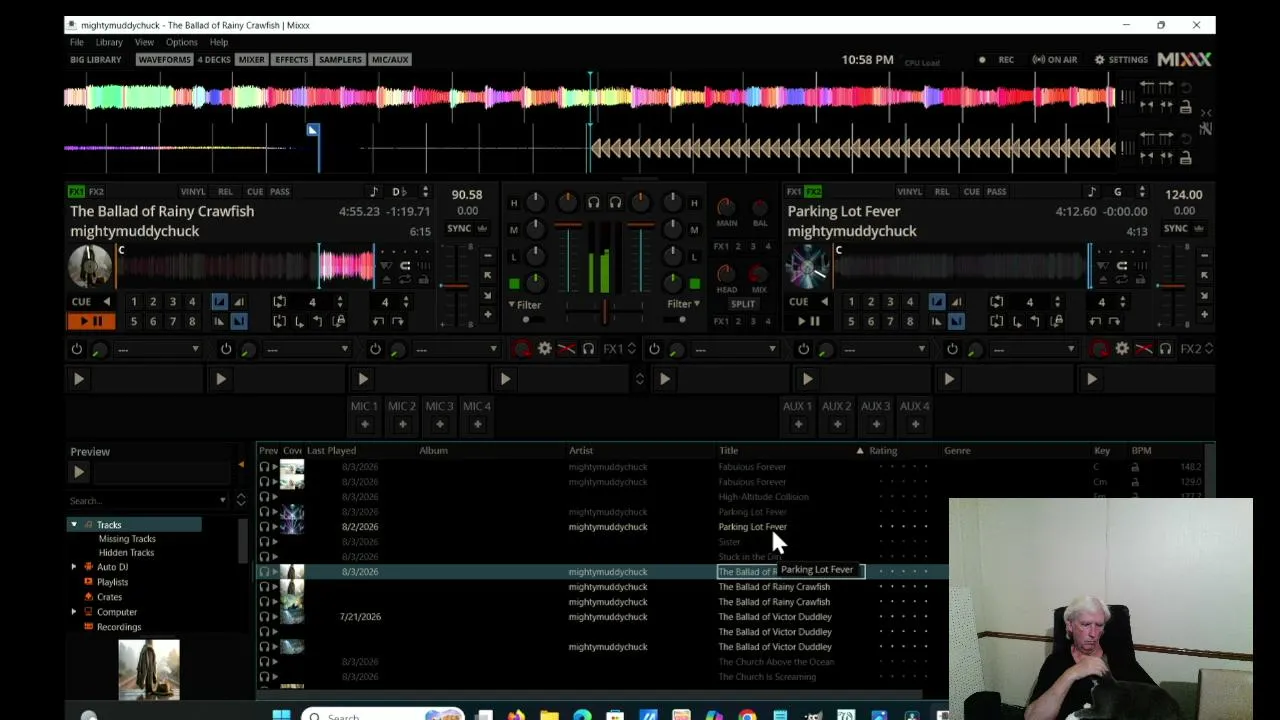Open the Help menu

(x=219, y=42)
